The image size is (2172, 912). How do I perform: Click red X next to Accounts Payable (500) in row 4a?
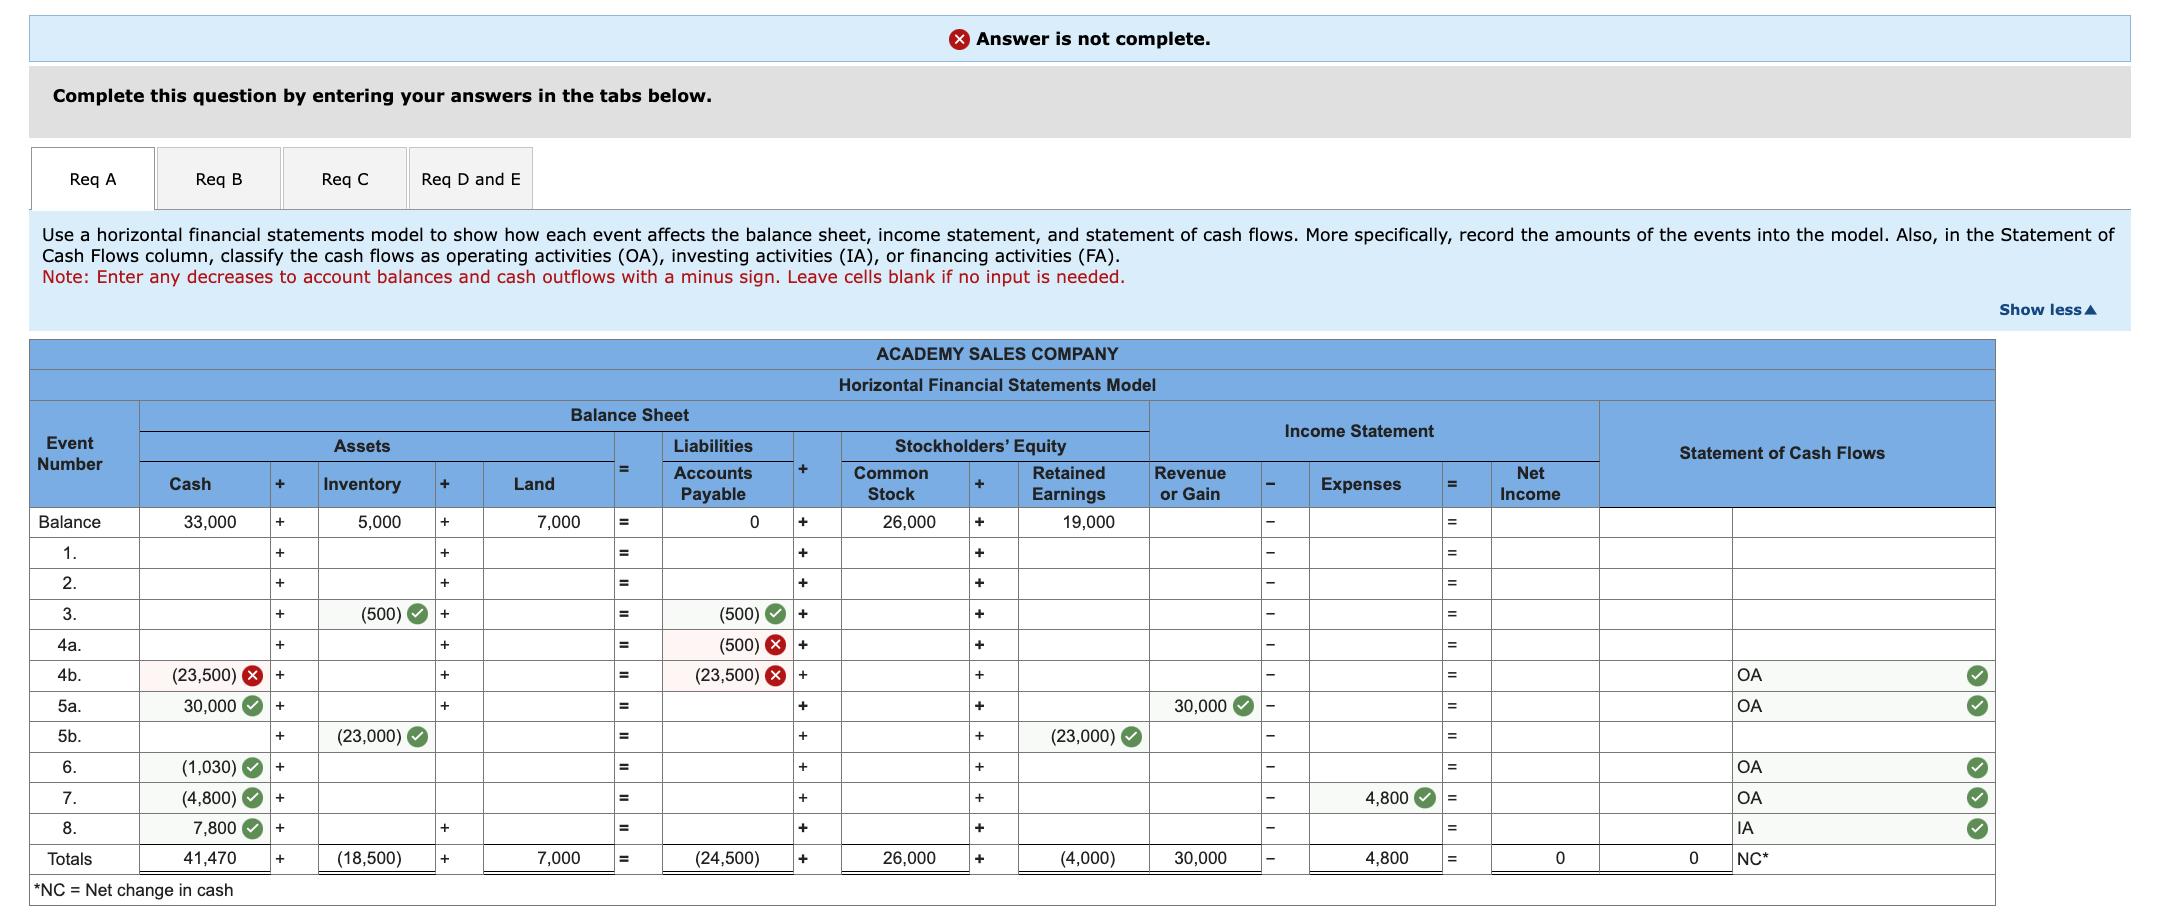[775, 645]
